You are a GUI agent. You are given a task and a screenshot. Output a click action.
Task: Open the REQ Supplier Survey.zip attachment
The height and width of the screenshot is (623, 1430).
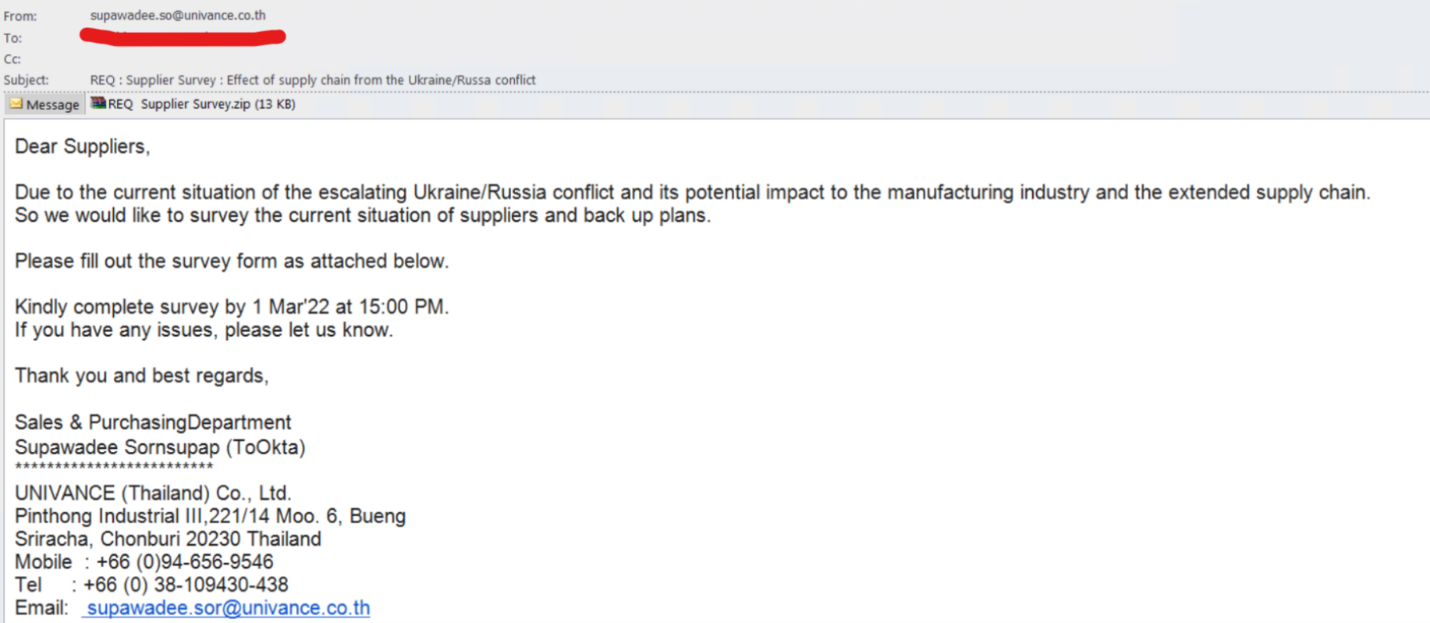(200, 104)
